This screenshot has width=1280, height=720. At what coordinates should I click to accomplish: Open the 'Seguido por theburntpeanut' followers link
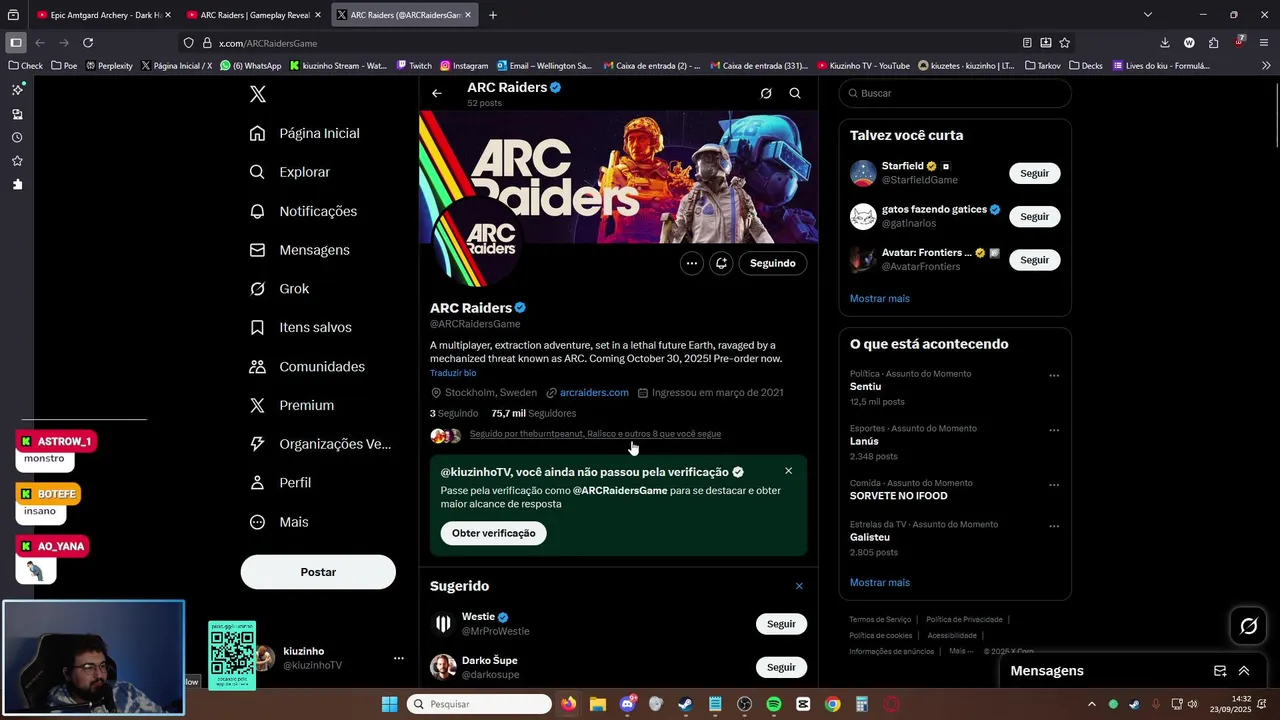click(595, 434)
